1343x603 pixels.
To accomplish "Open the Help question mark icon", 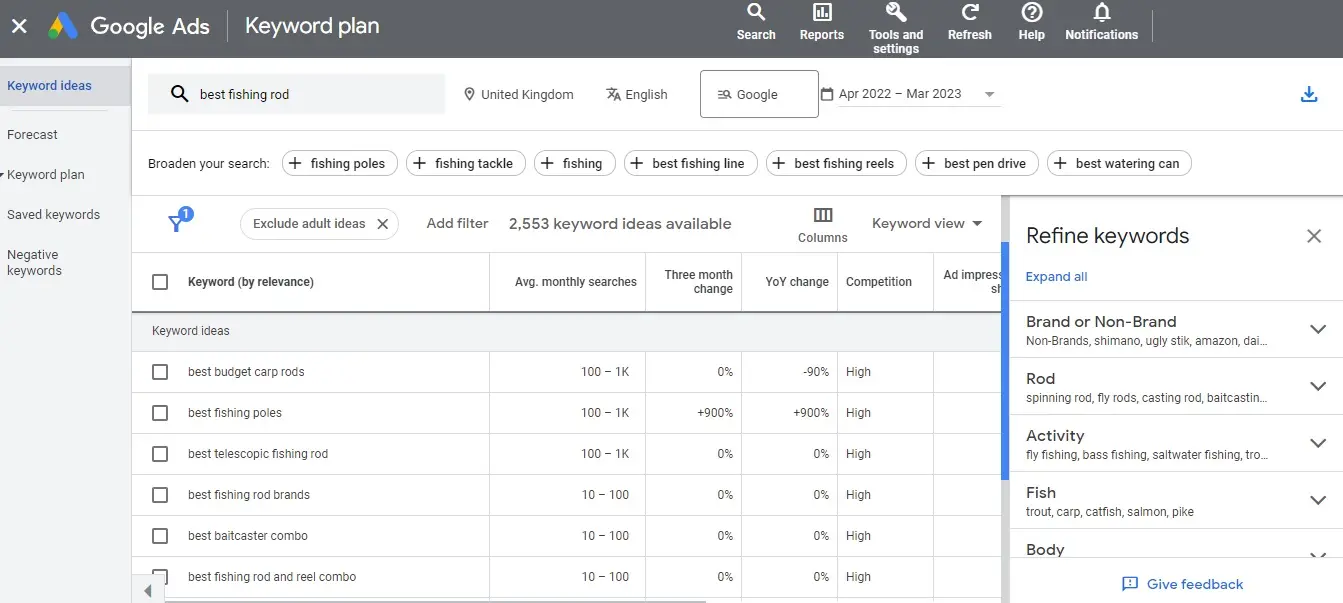I will [1032, 22].
